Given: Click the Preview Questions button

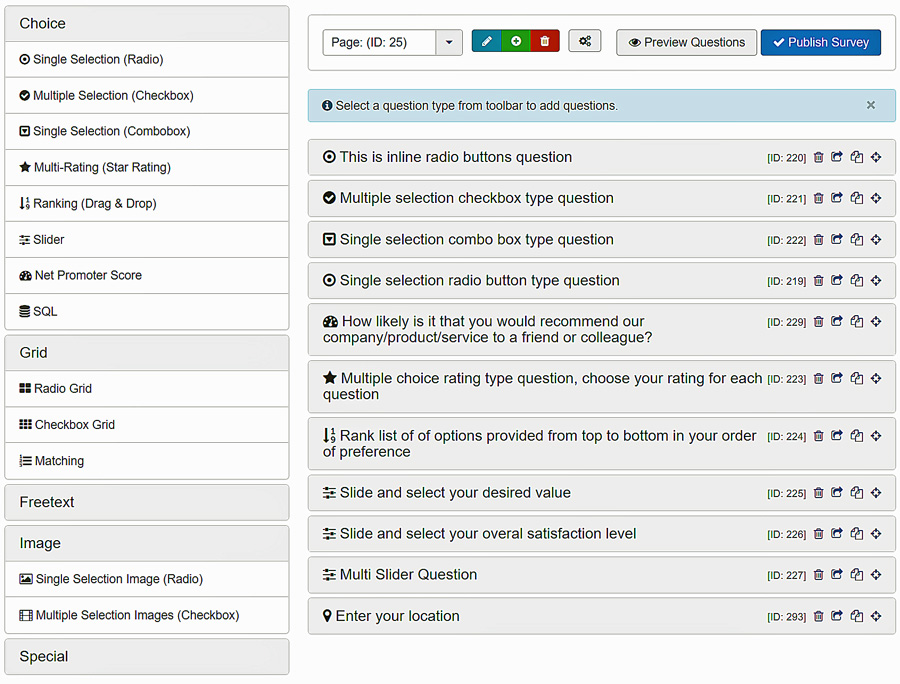Looking at the screenshot, I should pos(686,42).
